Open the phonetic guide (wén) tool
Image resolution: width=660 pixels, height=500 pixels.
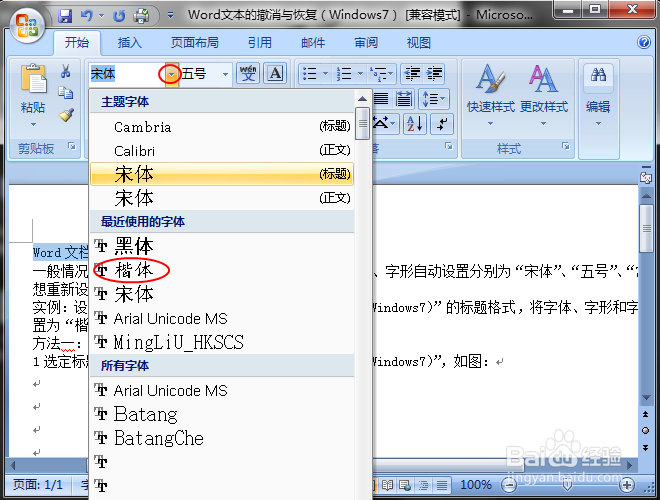248,74
